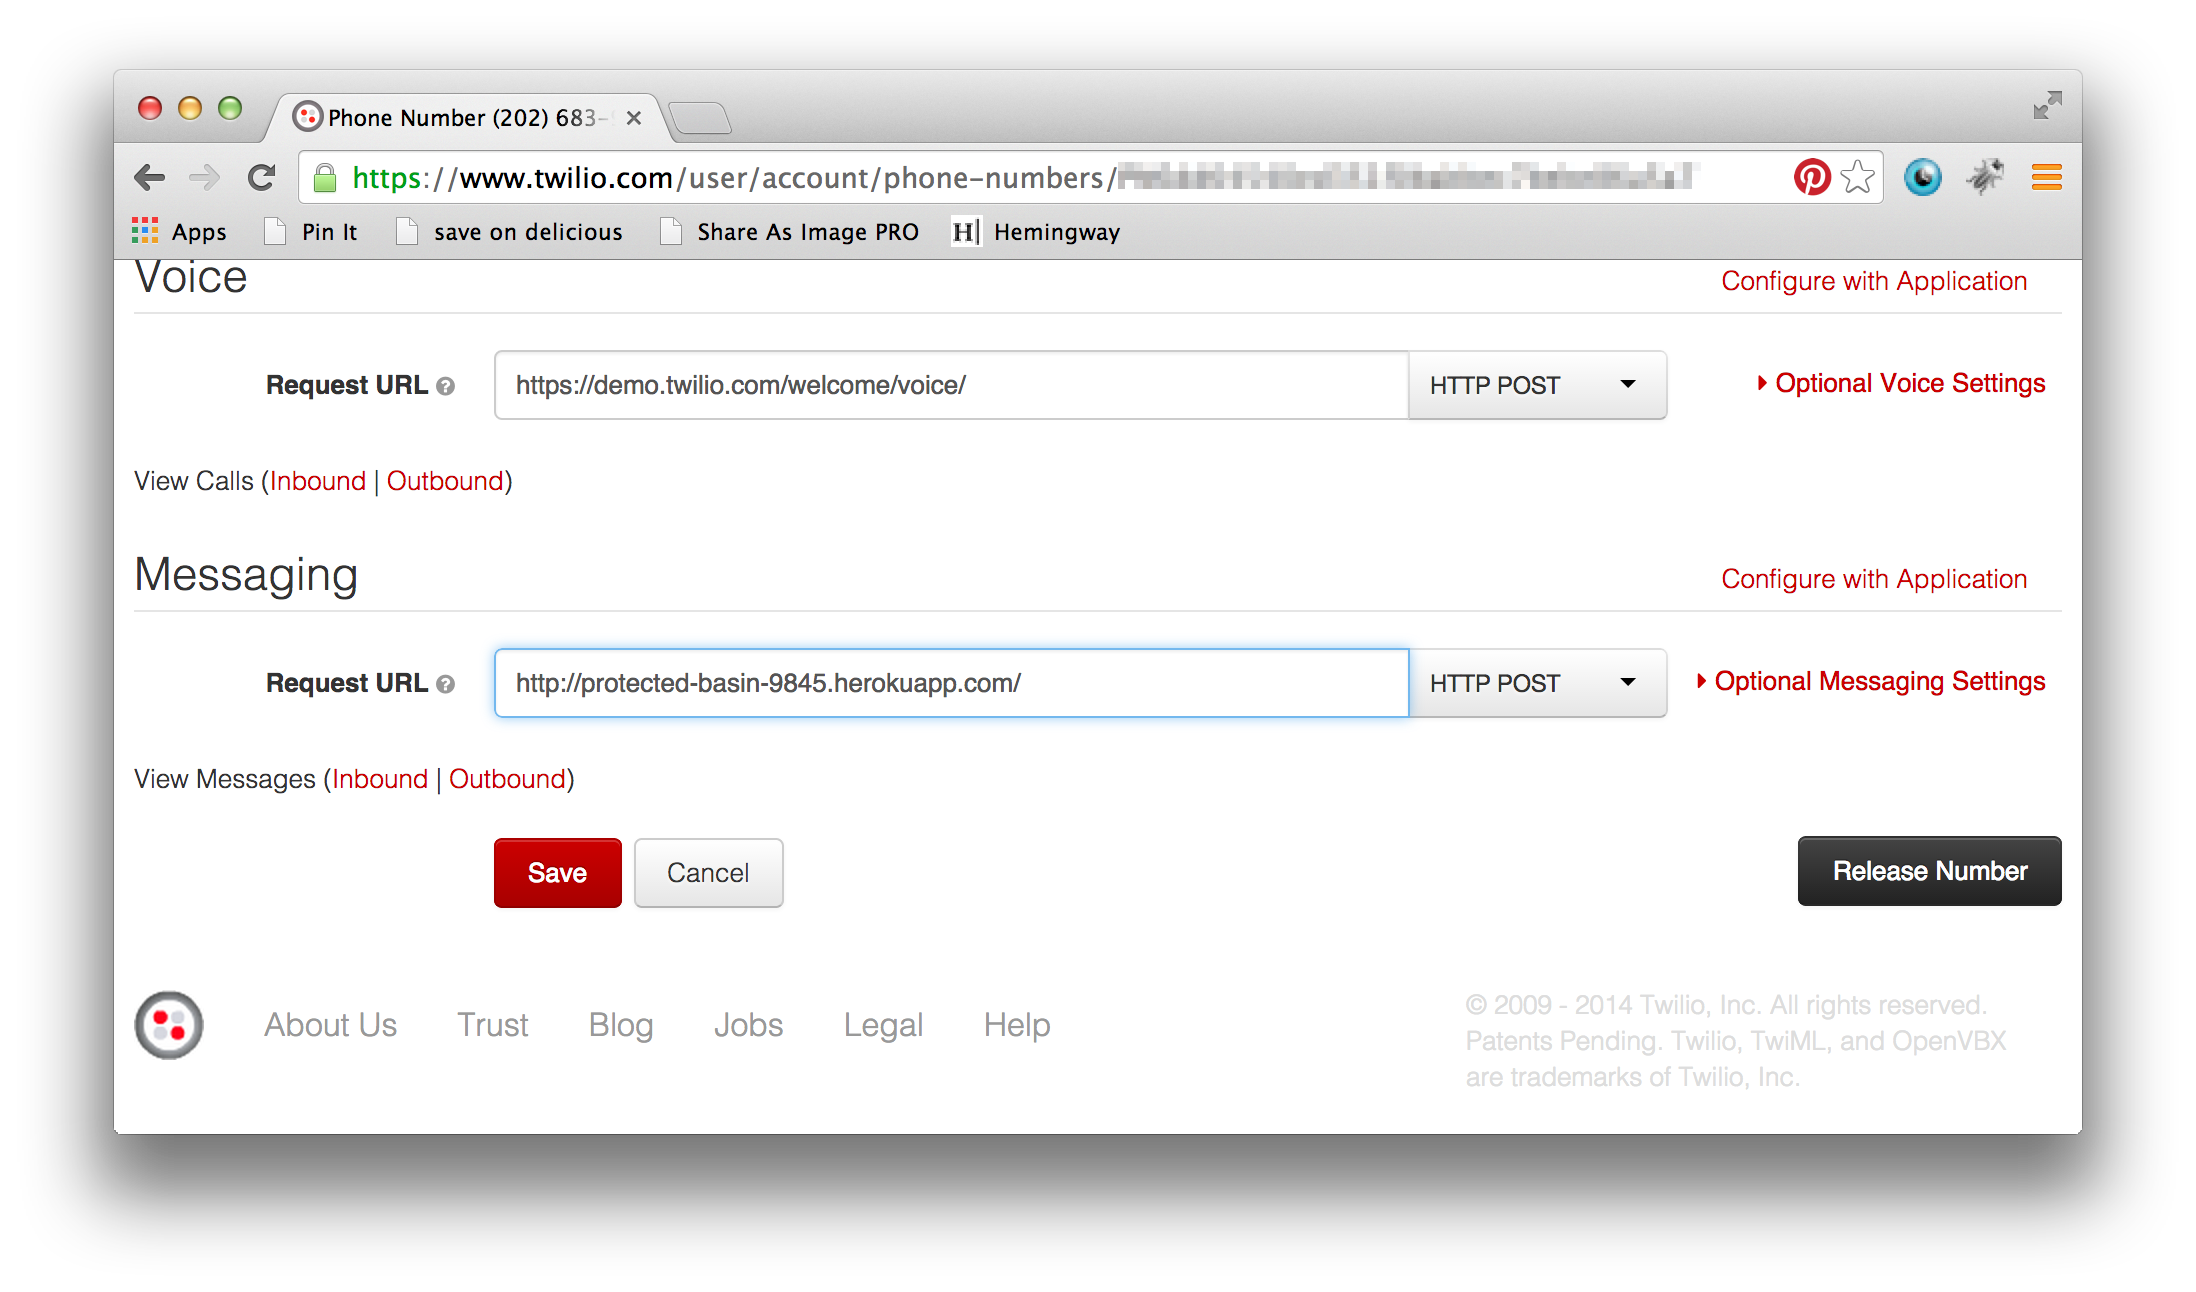Click Voice Configure with Application link

click(x=1874, y=281)
